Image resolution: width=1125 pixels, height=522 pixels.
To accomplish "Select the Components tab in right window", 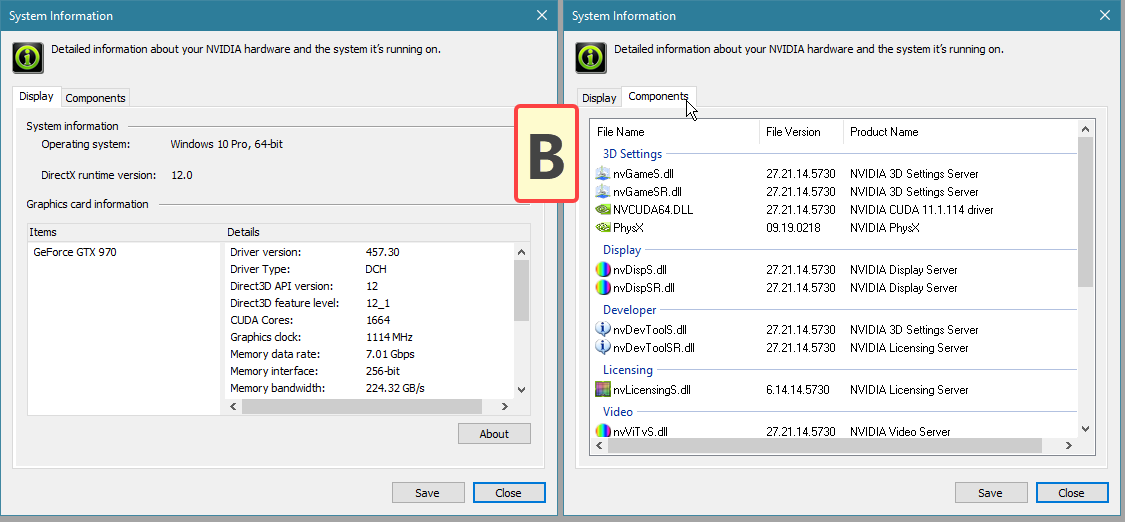I will [x=658, y=96].
